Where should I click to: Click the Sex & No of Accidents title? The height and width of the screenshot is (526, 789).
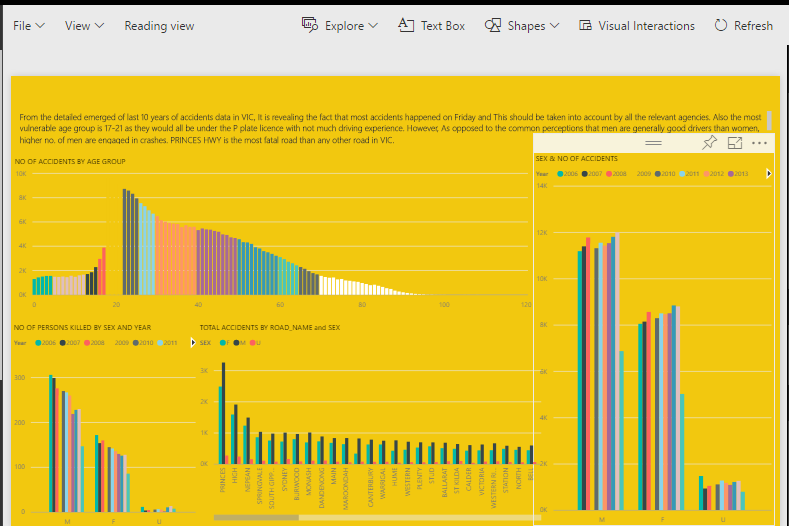coord(576,159)
